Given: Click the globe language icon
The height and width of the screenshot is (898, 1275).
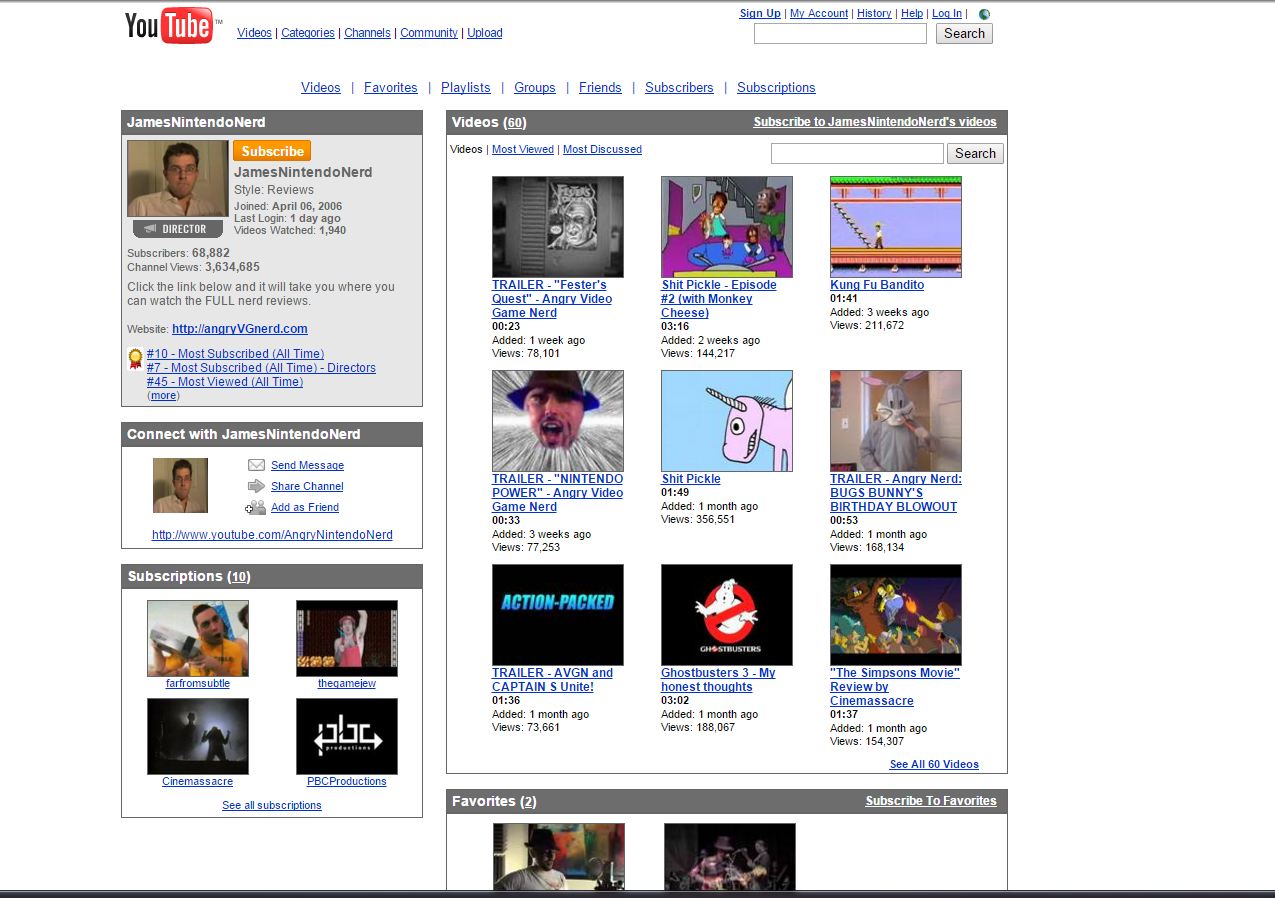Looking at the screenshot, I should click(984, 14).
